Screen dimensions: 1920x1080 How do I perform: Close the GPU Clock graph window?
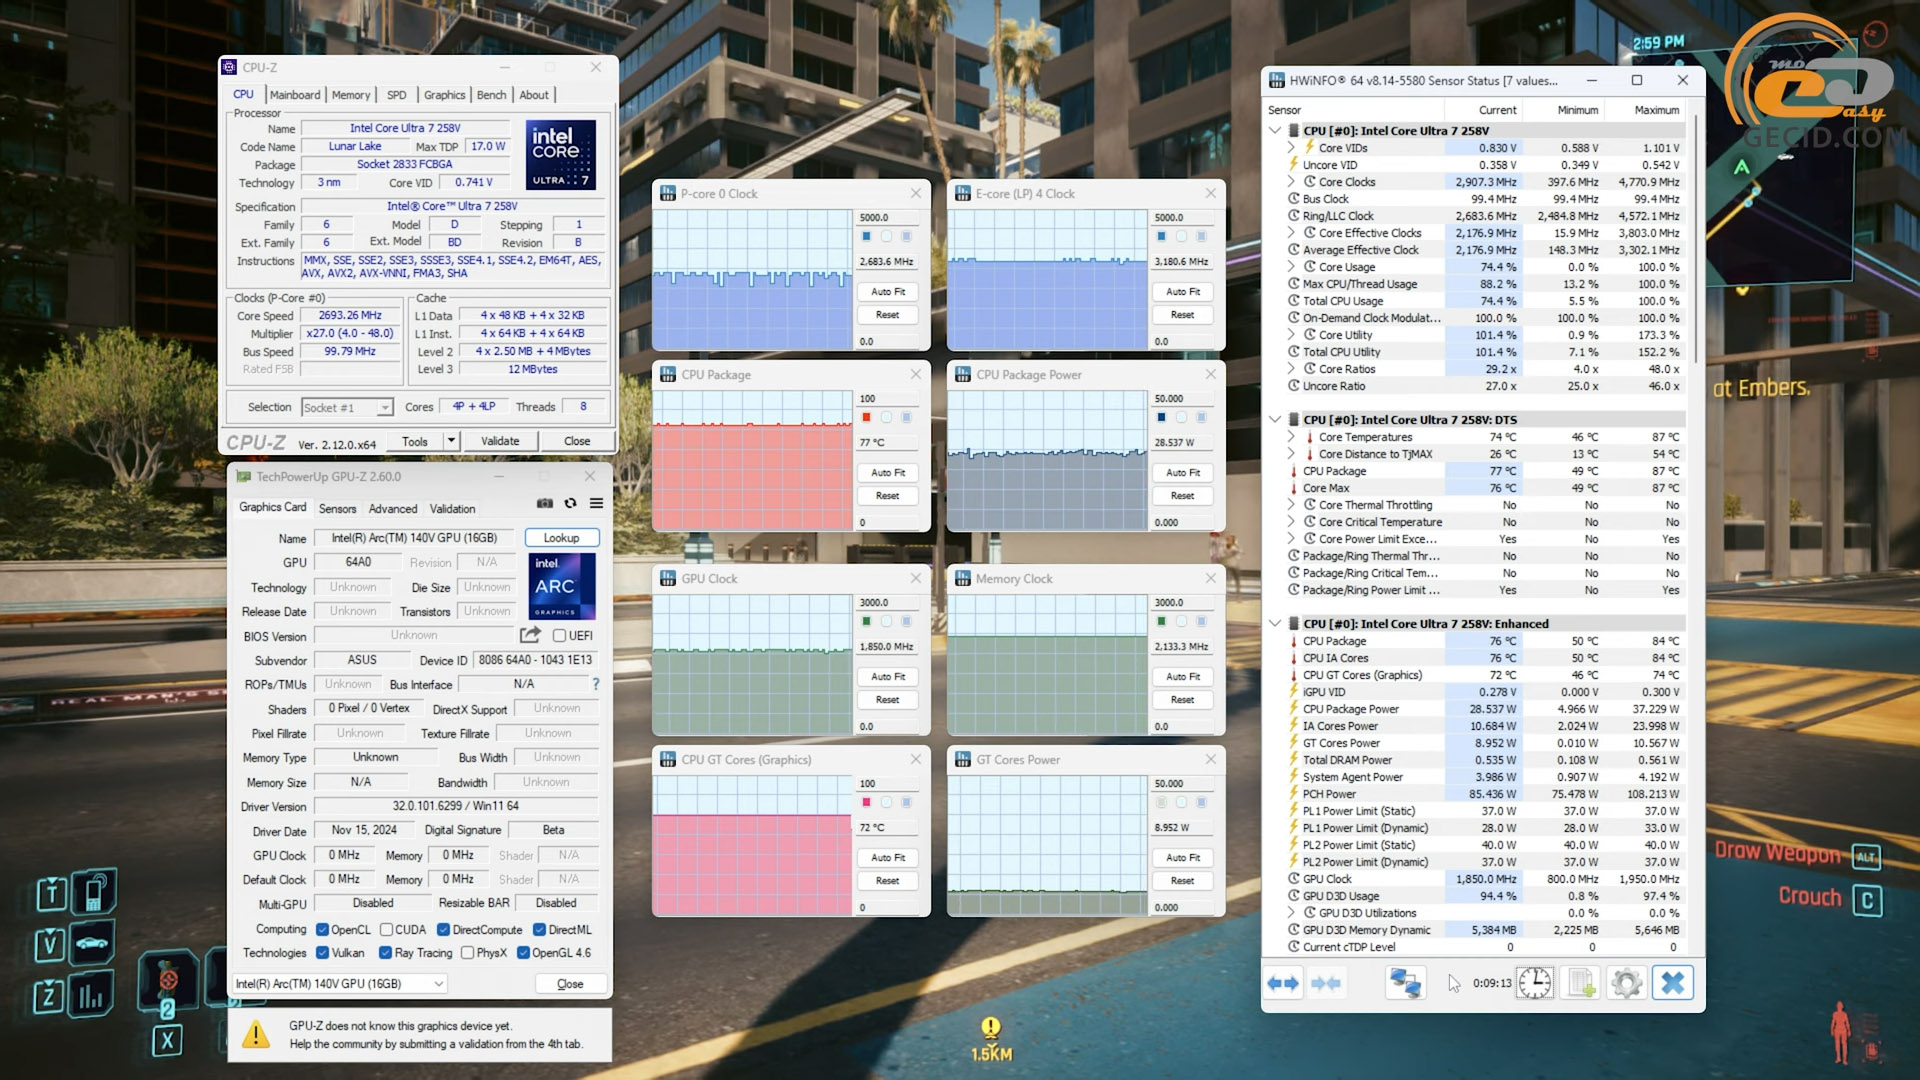916,579
